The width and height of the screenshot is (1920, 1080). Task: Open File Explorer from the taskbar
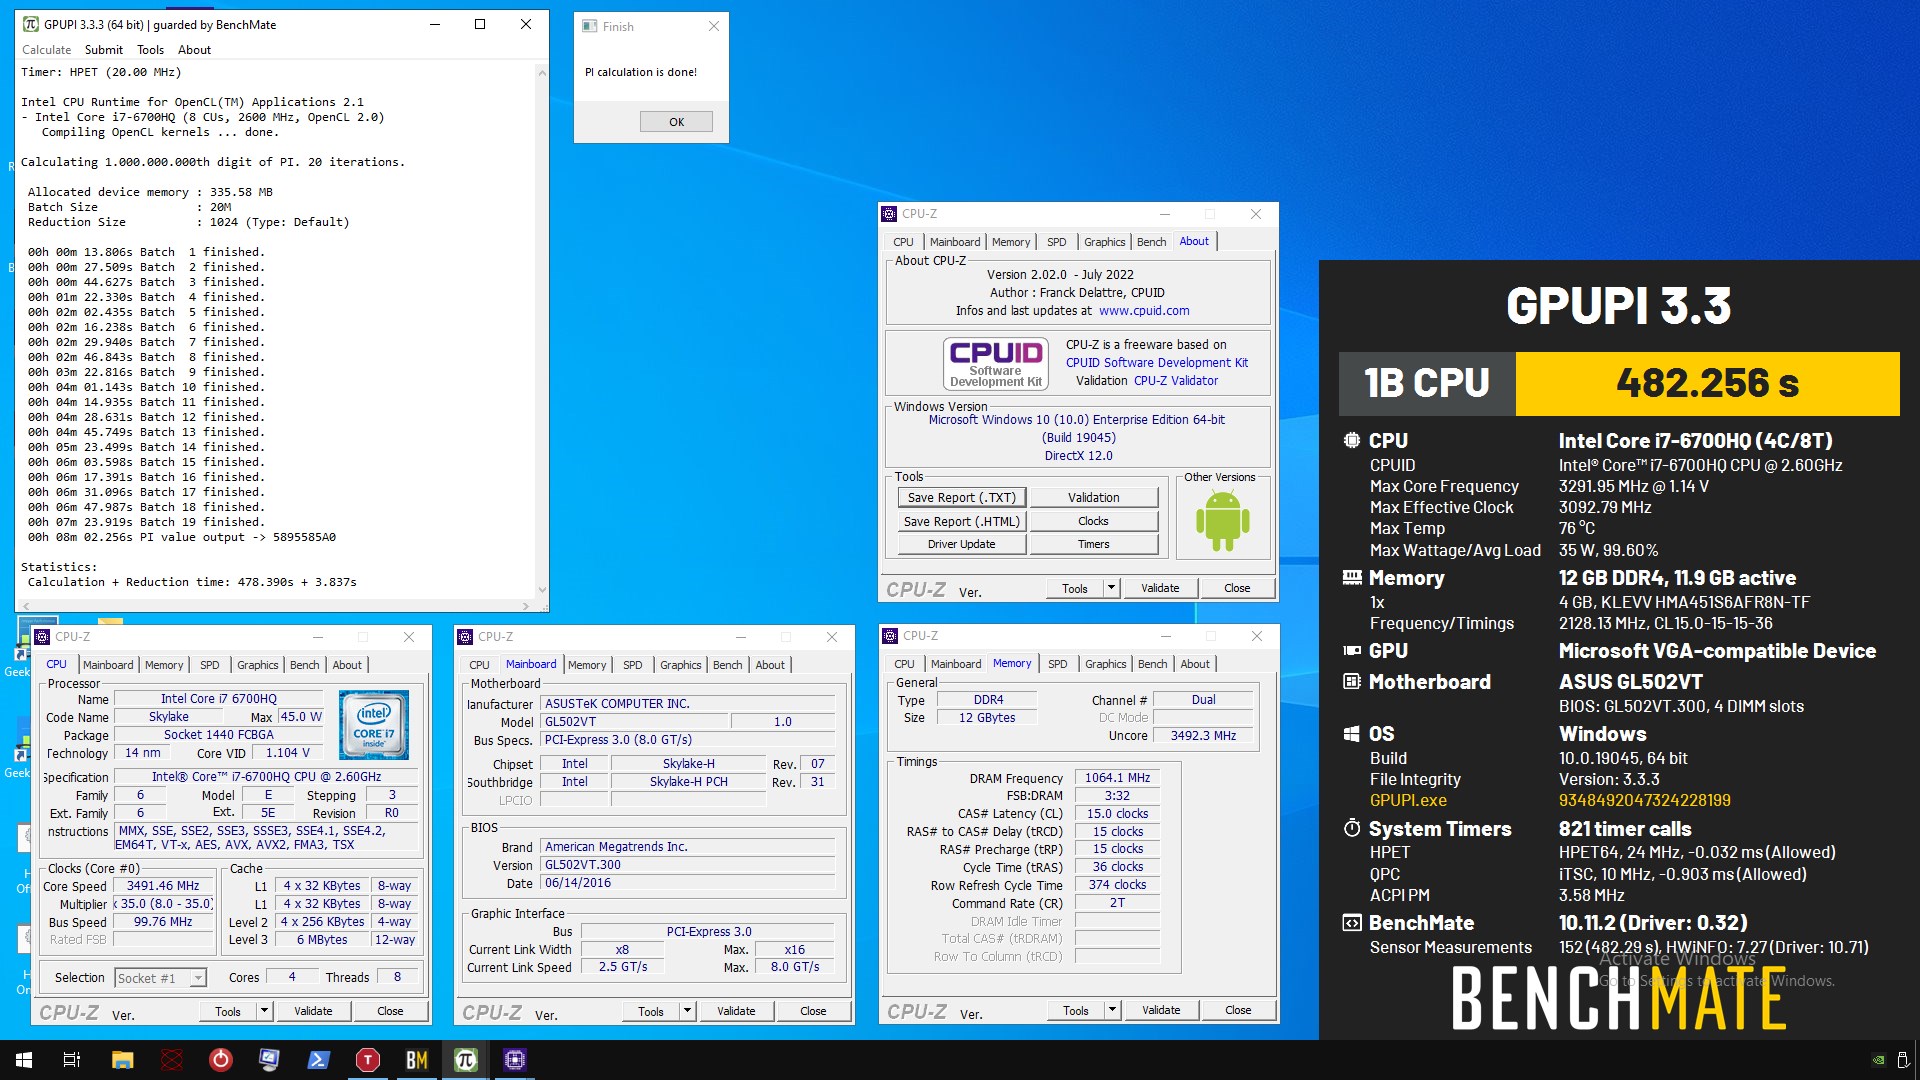(x=122, y=1060)
